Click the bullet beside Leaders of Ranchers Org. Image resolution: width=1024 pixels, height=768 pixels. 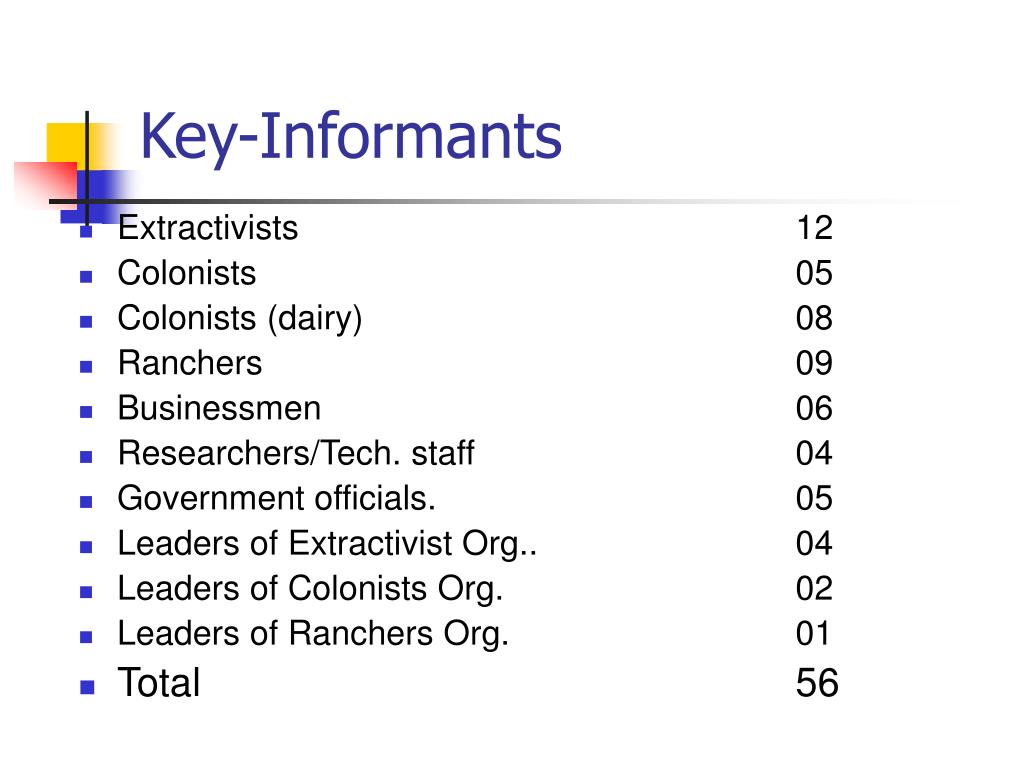tap(86, 637)
